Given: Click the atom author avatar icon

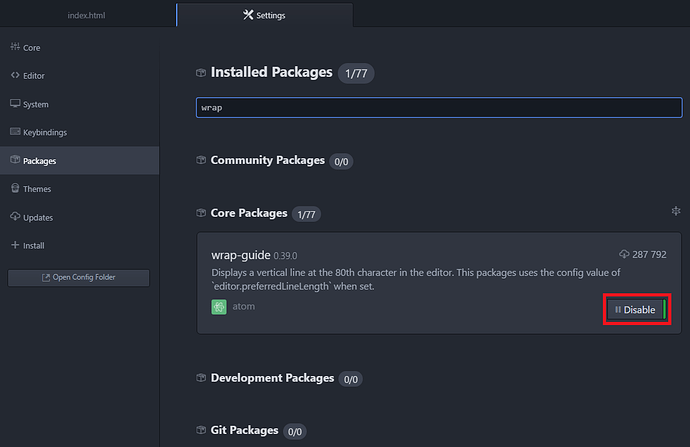Looking at the screenshot, I should point(219,306).
